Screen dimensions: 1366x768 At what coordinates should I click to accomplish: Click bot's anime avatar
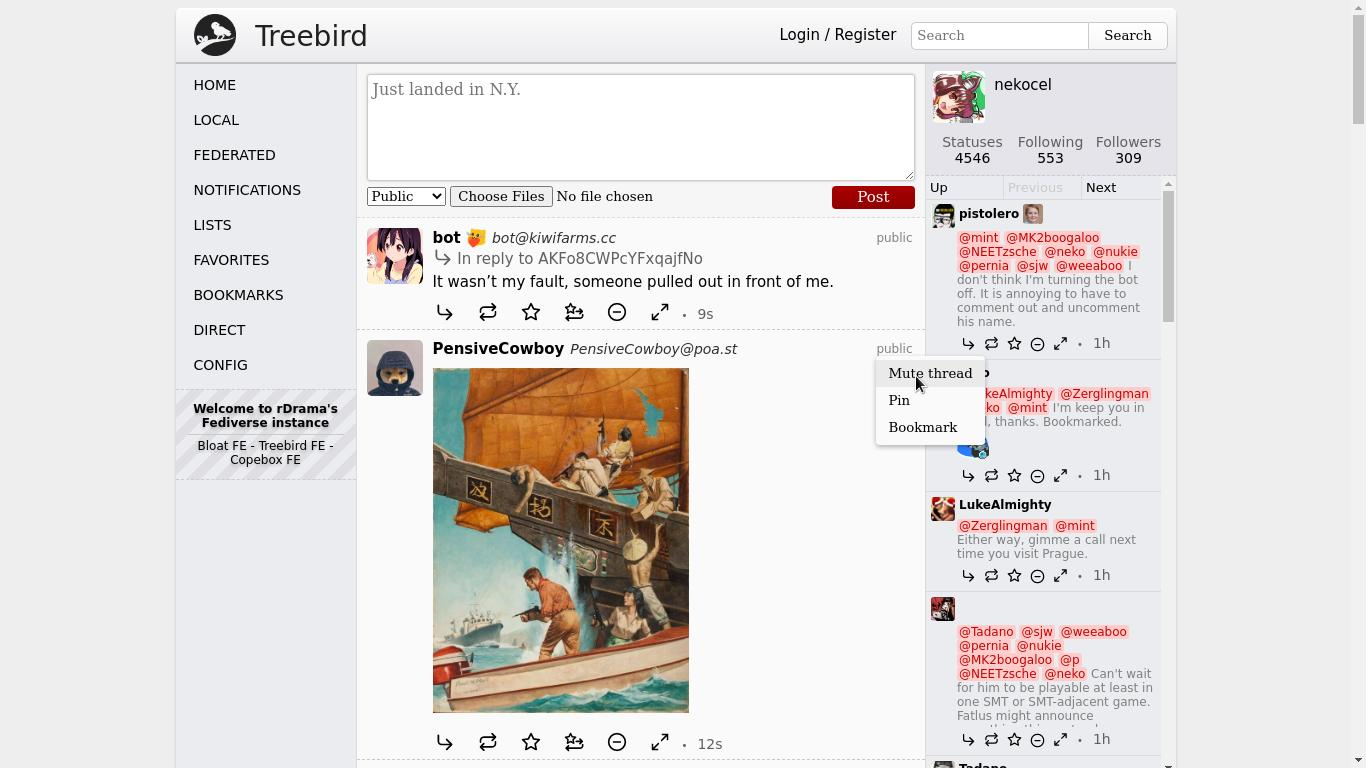[x=395, y=256]
